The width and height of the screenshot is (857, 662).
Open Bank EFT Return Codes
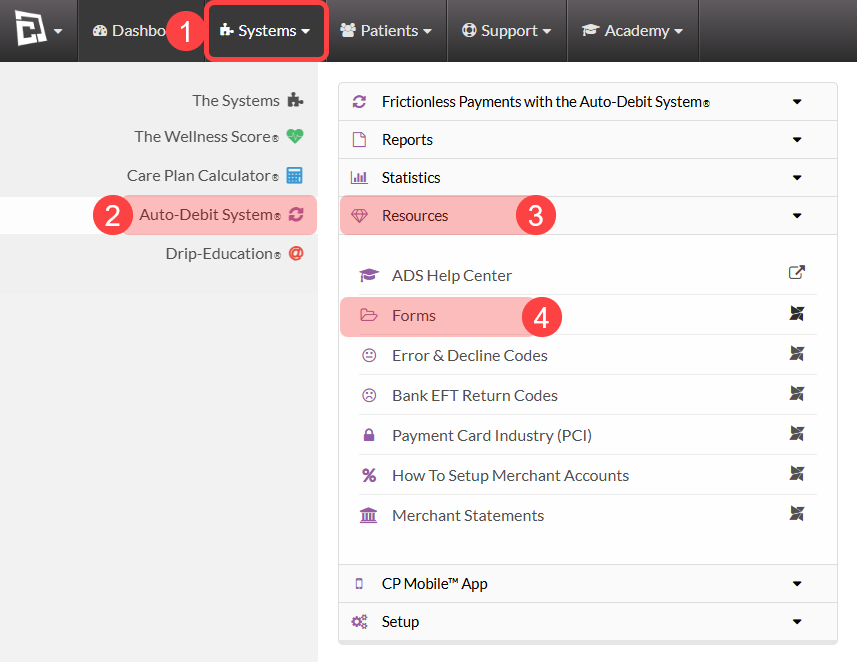click(474, 395)
